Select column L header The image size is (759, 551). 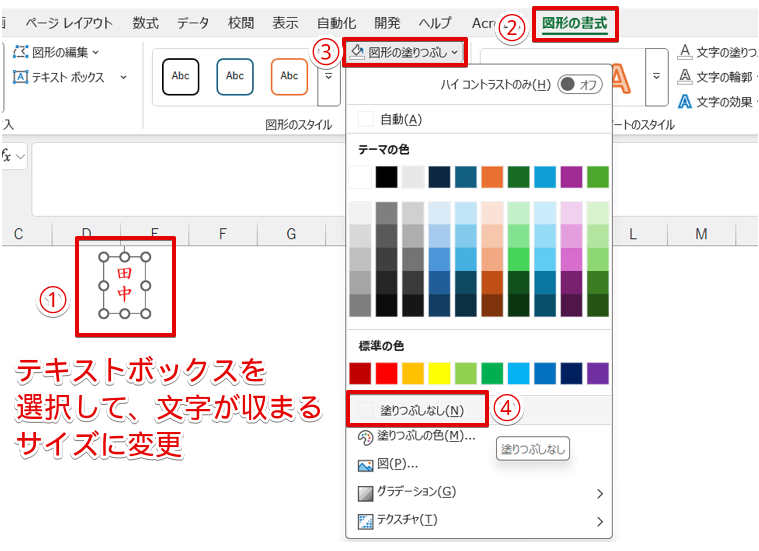(633, 234)
